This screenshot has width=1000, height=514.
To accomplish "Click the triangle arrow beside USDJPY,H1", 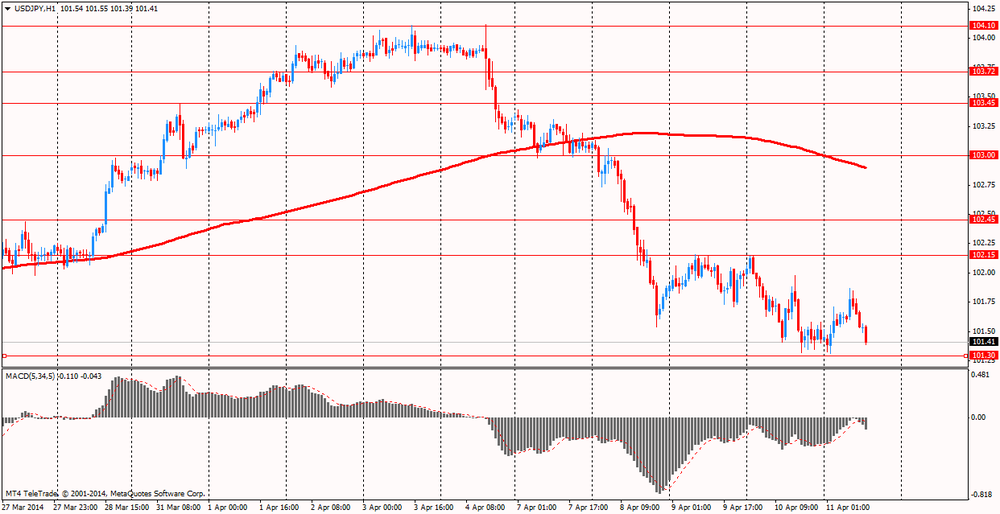I will coord(7,8).
